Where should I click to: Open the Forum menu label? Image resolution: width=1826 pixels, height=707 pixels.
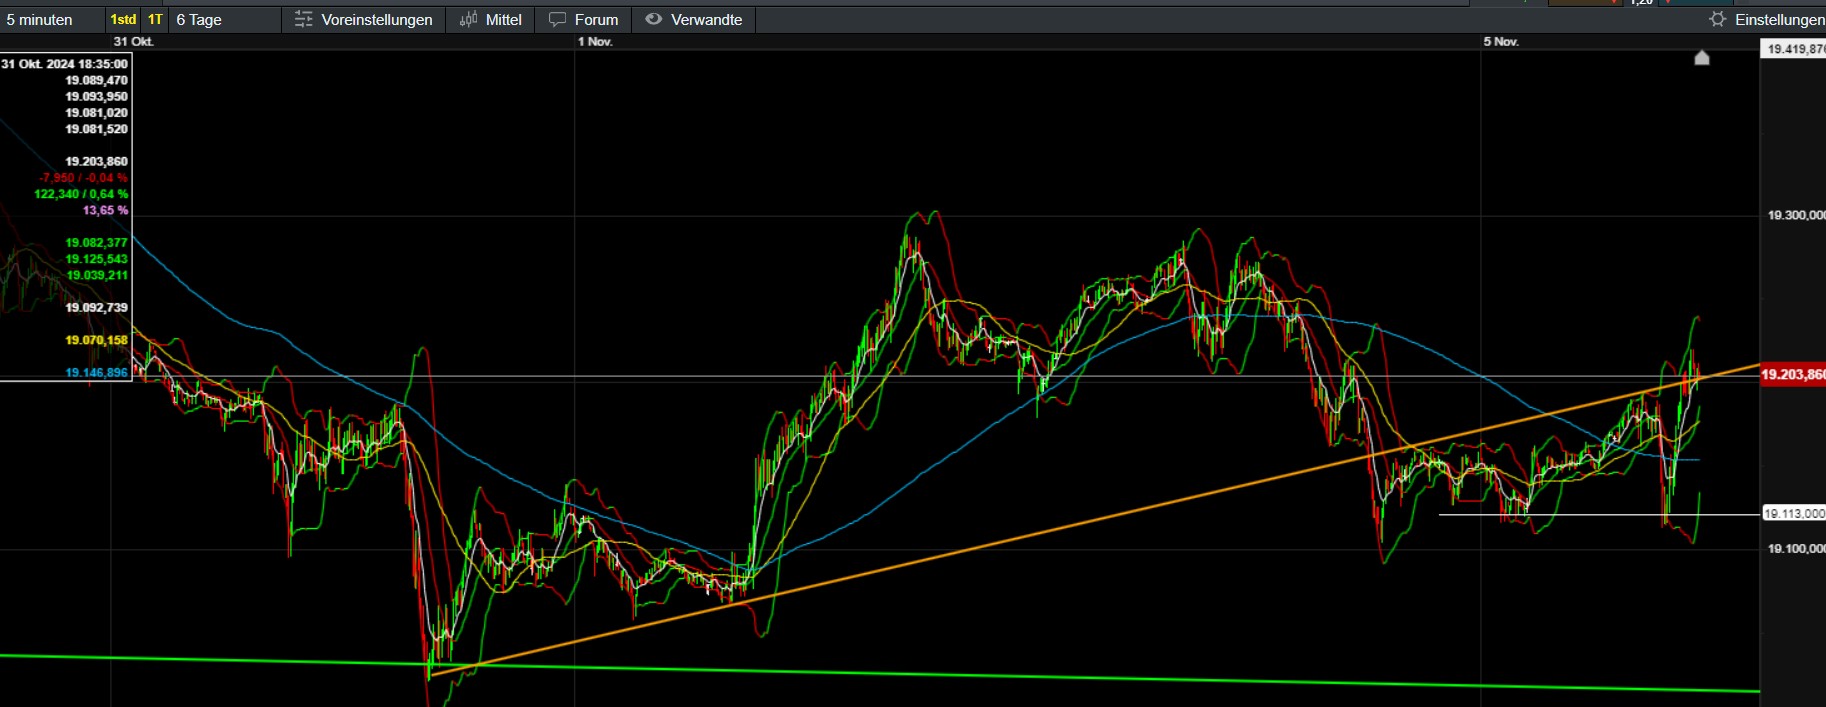597,20
